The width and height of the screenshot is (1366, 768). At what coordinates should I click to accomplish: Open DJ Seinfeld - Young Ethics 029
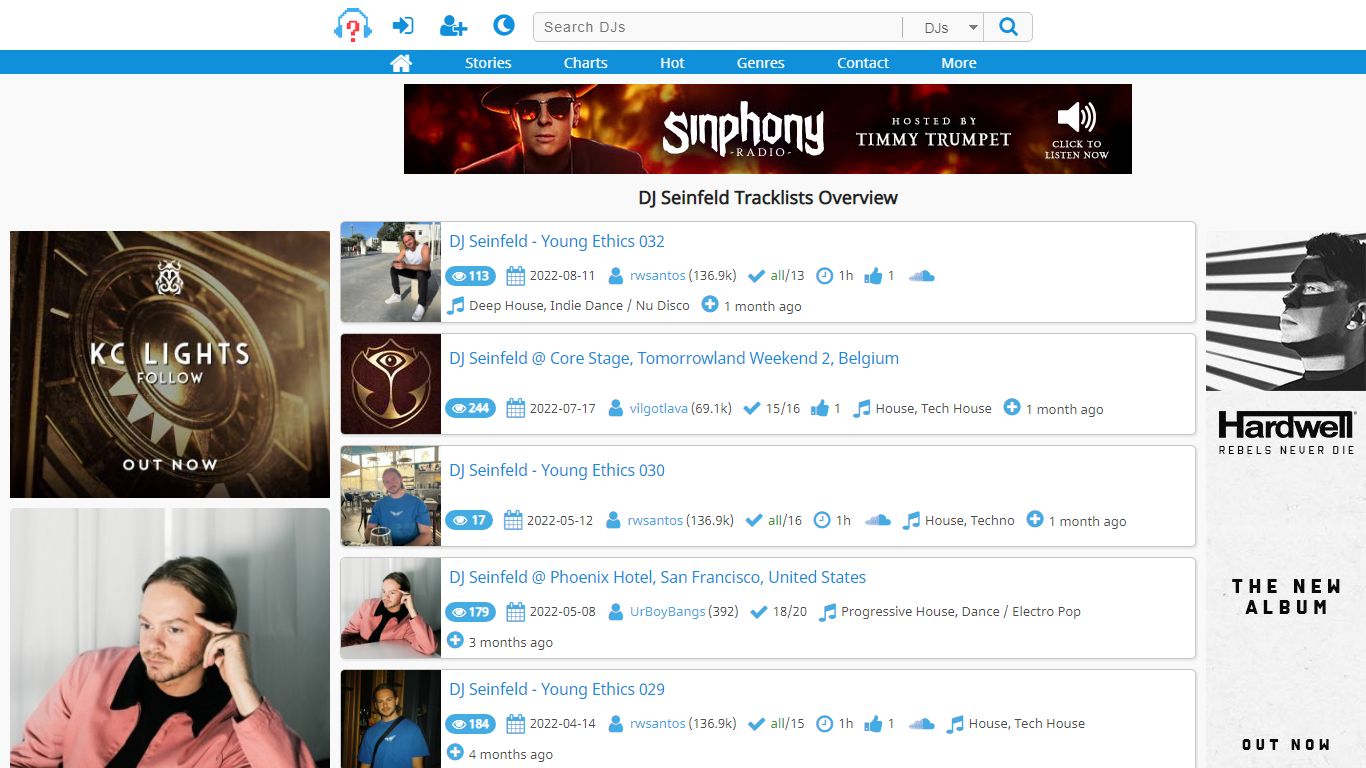click(557, 689)
